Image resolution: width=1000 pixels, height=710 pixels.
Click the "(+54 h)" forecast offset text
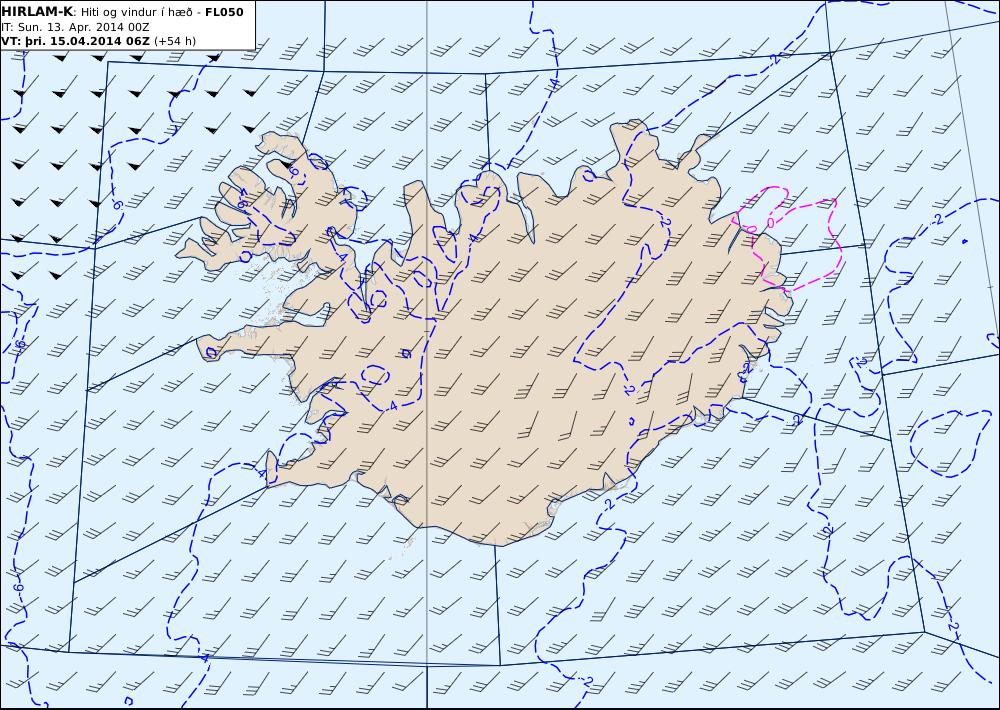(175, 41)
